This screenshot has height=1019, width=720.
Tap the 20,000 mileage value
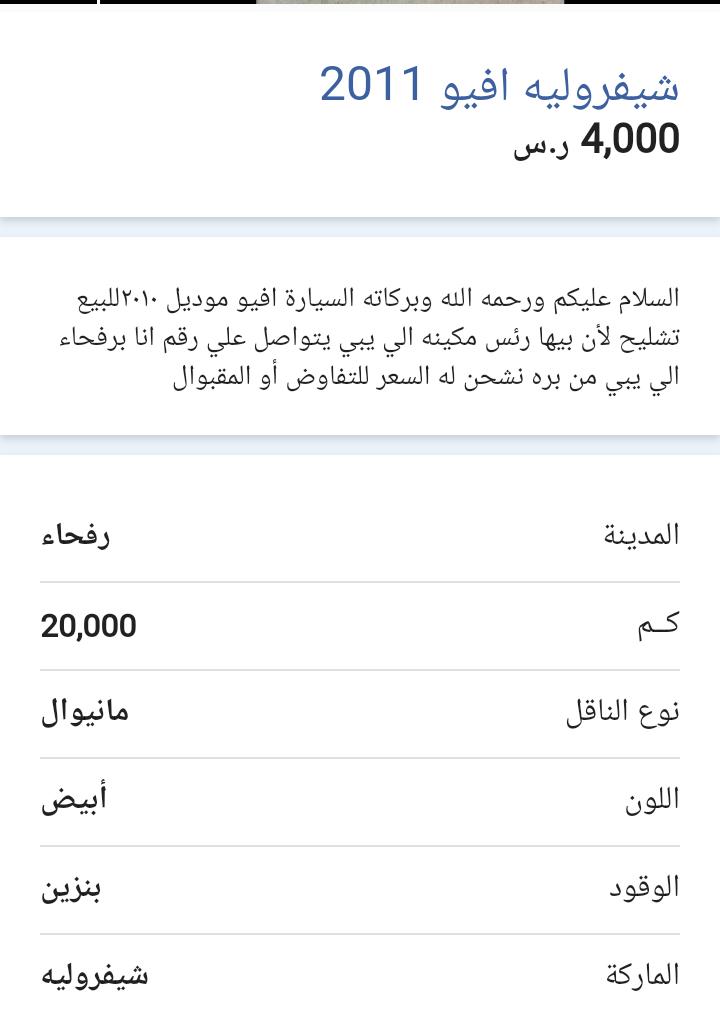pos(88,626)
